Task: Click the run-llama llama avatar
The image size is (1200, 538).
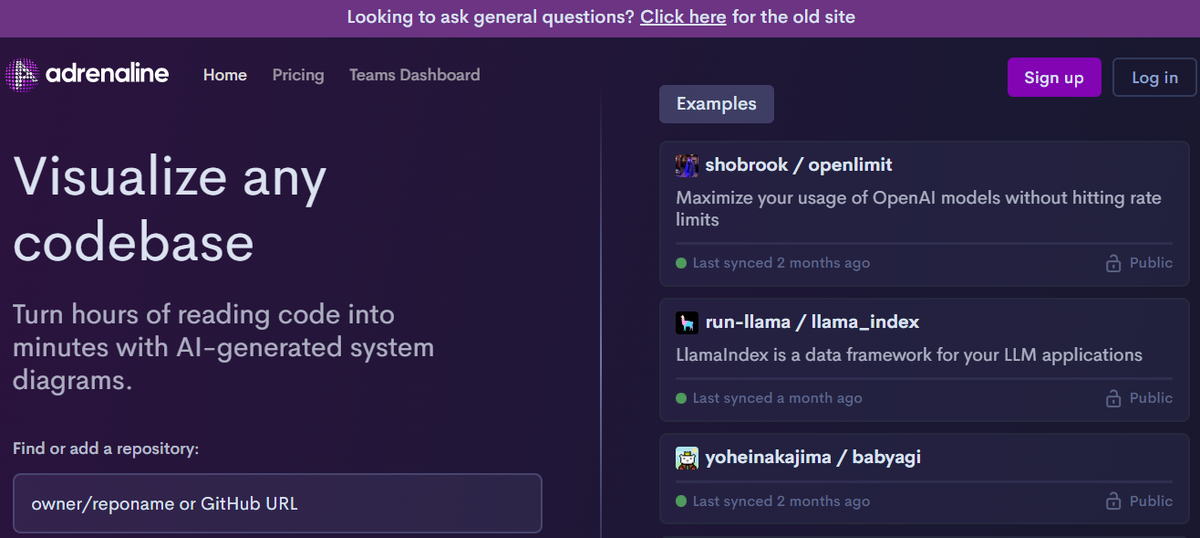Action: 686,322
